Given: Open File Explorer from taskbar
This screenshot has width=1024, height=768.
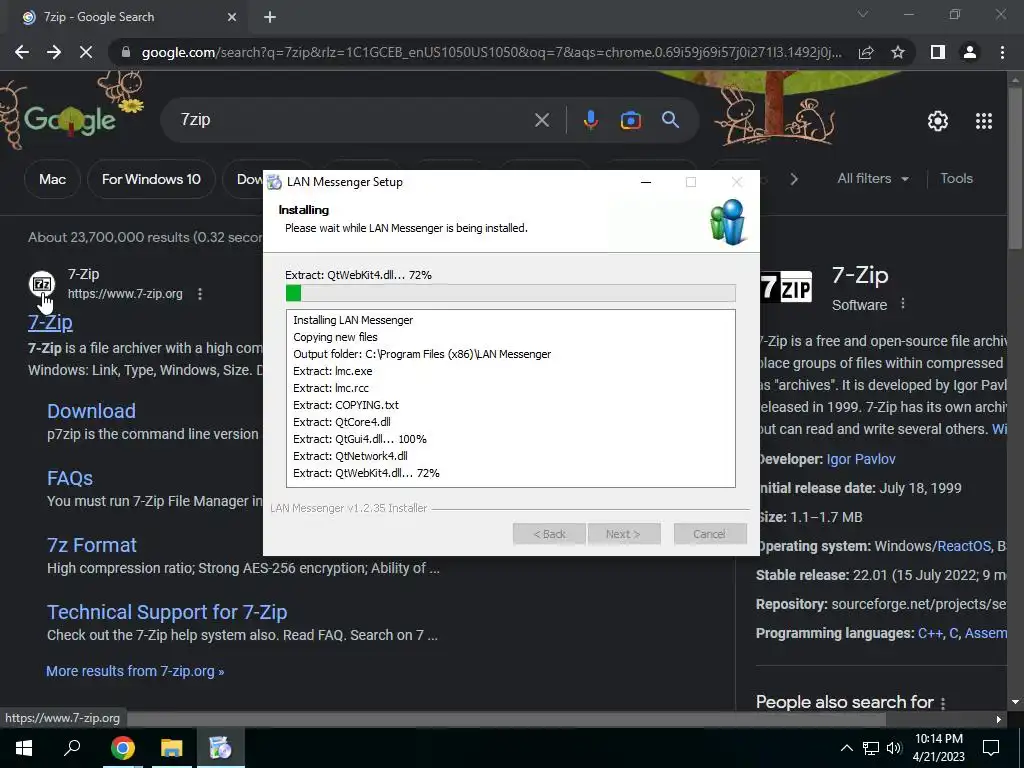Looking at the screenshot, I should 172,748.
